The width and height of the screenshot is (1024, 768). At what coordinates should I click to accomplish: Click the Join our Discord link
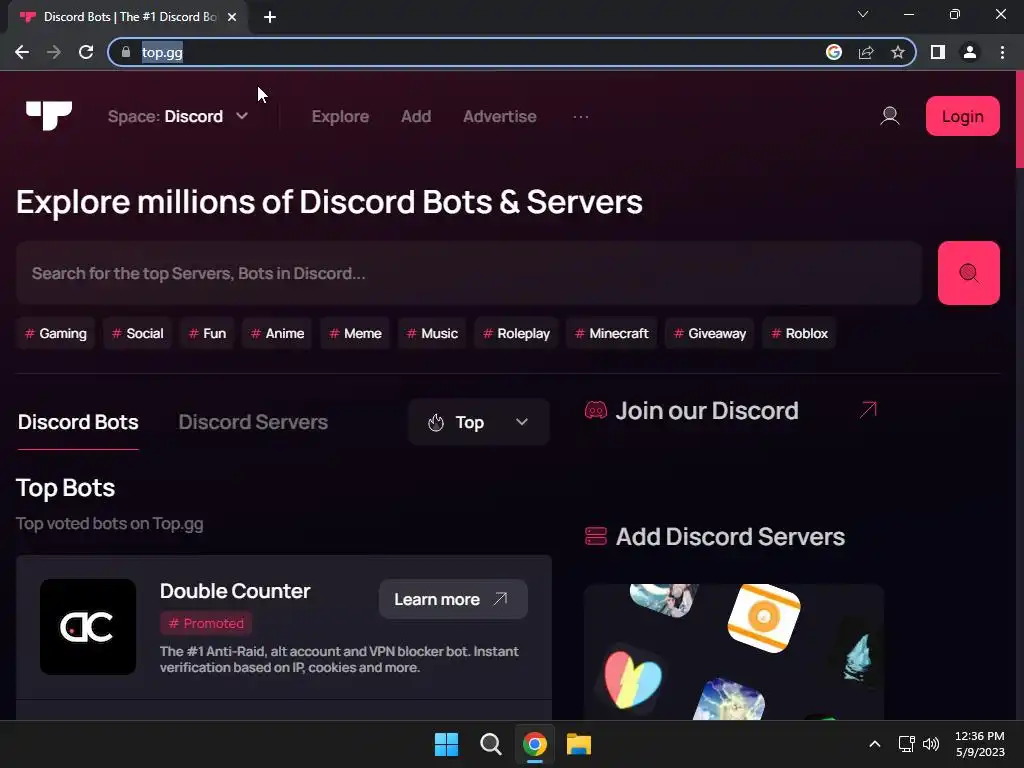[707, 410]
